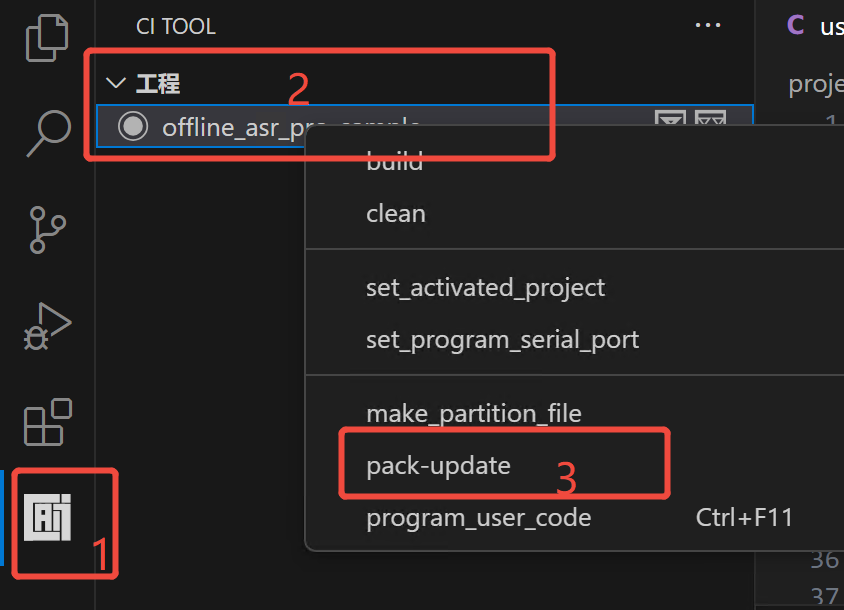Select set_activated_project menu entry
Screen dimensions: 844x610
pos(486,288)
